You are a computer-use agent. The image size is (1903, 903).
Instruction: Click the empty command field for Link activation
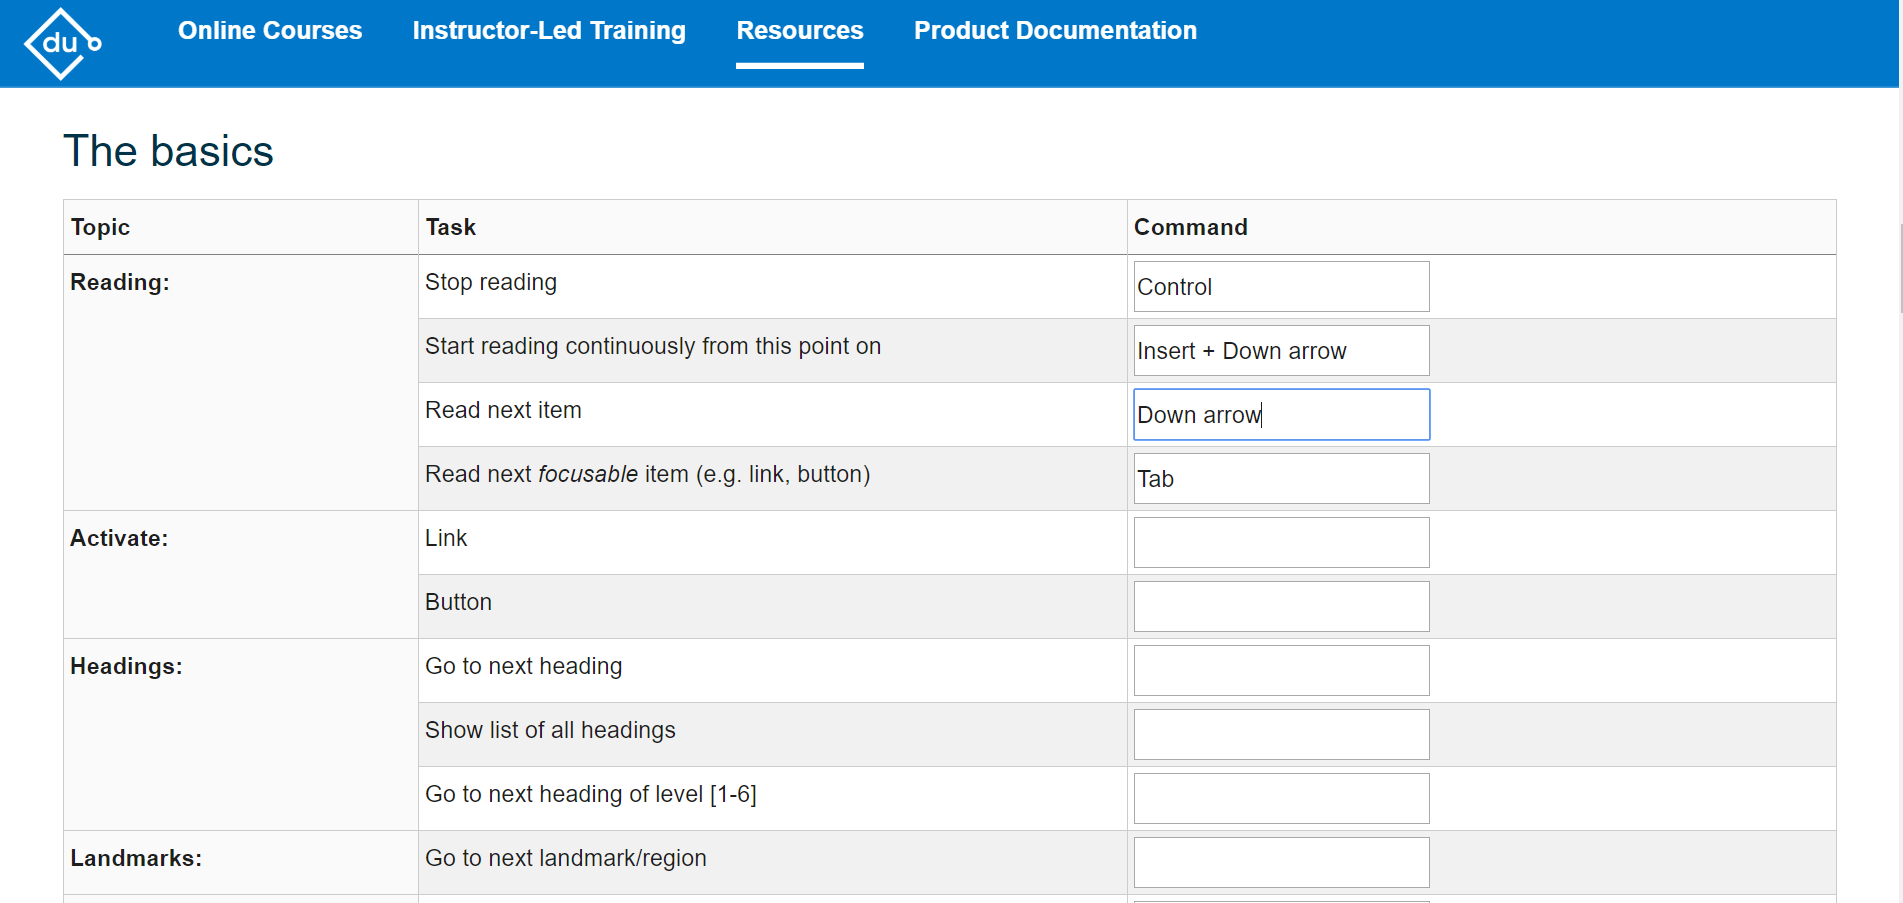[1281, 542]
